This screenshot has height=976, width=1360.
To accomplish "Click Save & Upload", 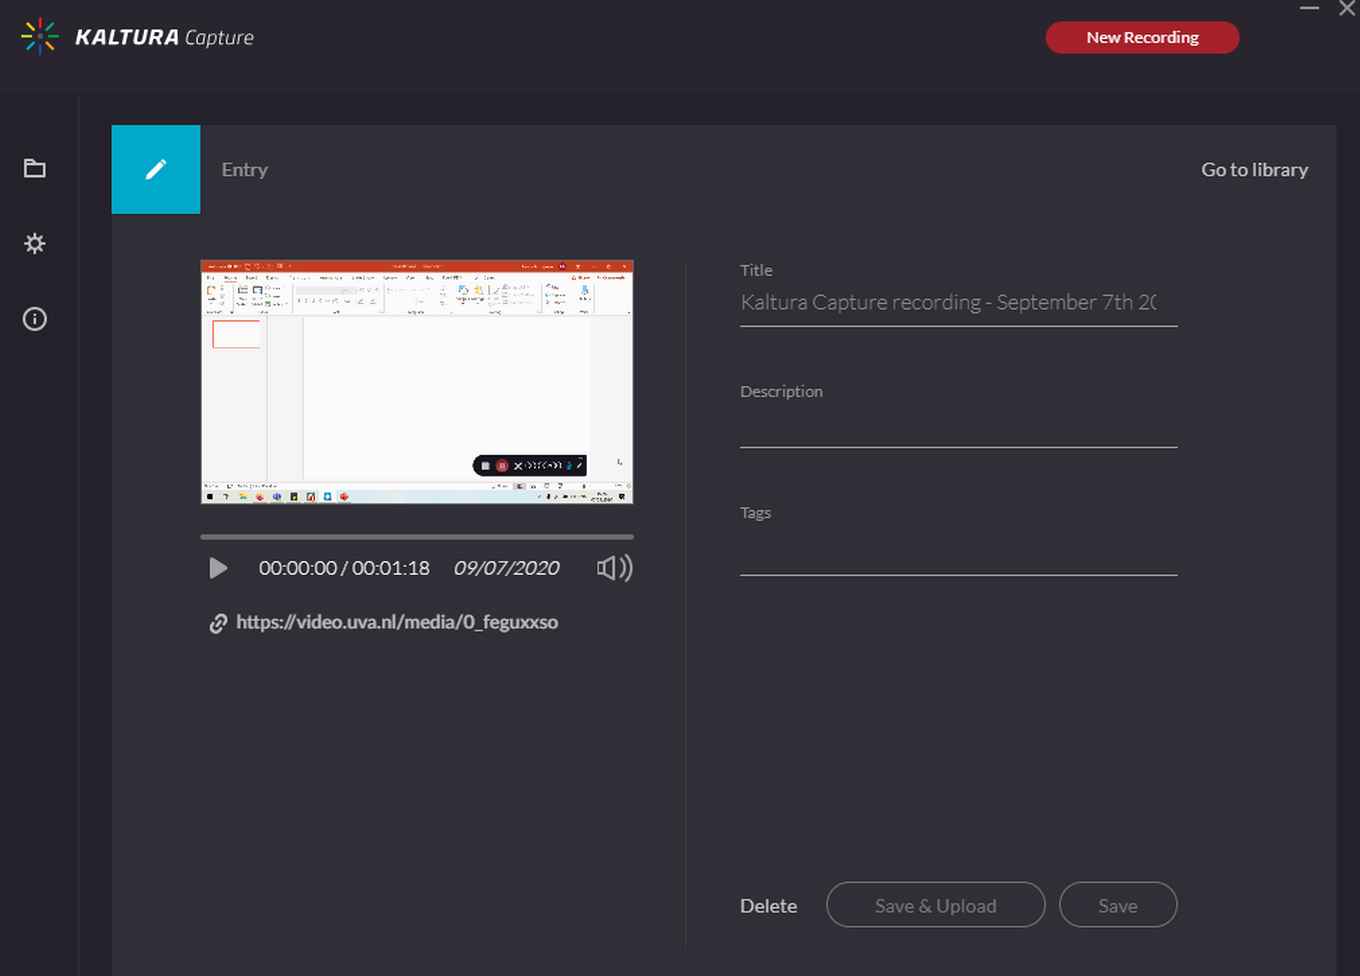I will (x=935, y=905).
